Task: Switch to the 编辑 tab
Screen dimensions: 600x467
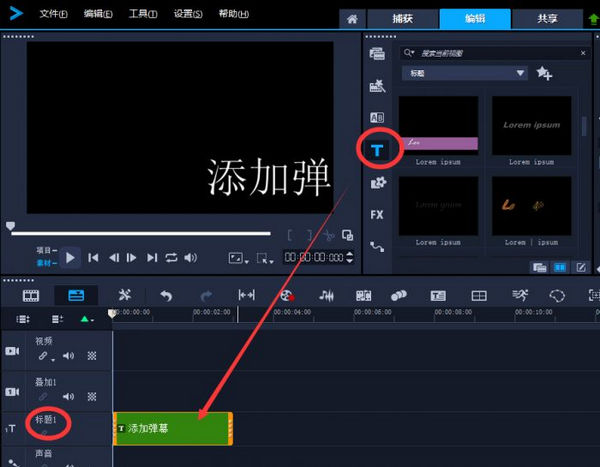Action: pyautogui.click(x=475, y=19)
